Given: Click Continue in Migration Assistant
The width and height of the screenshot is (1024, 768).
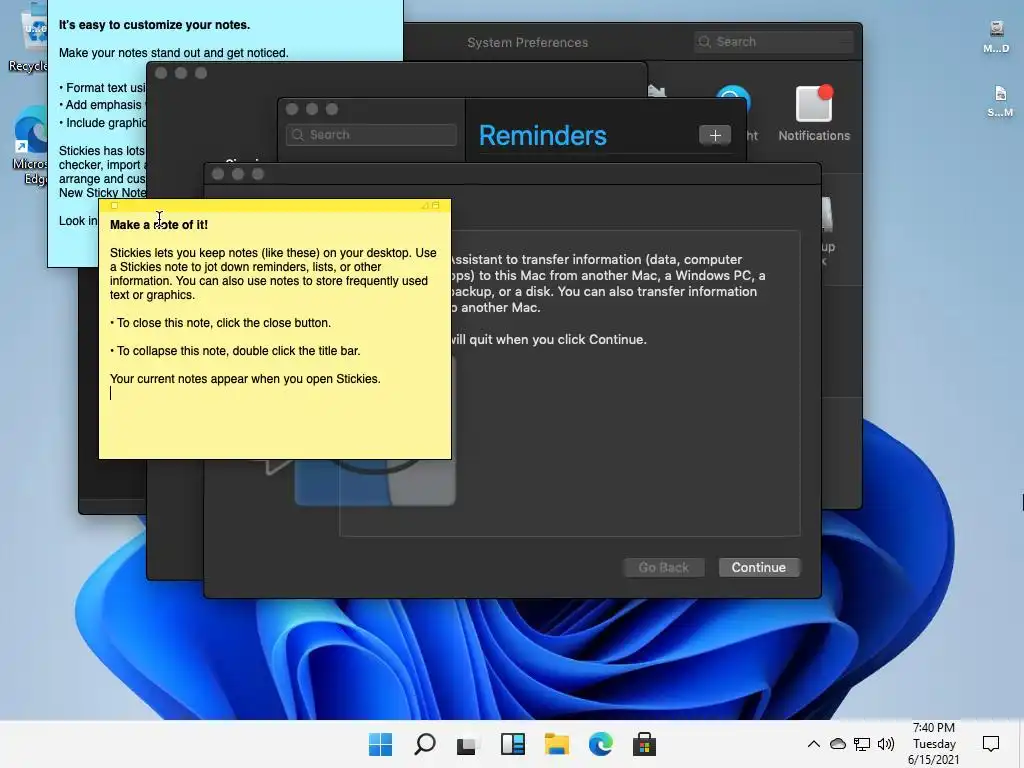Looking at the screenshot, I should 759,568.
